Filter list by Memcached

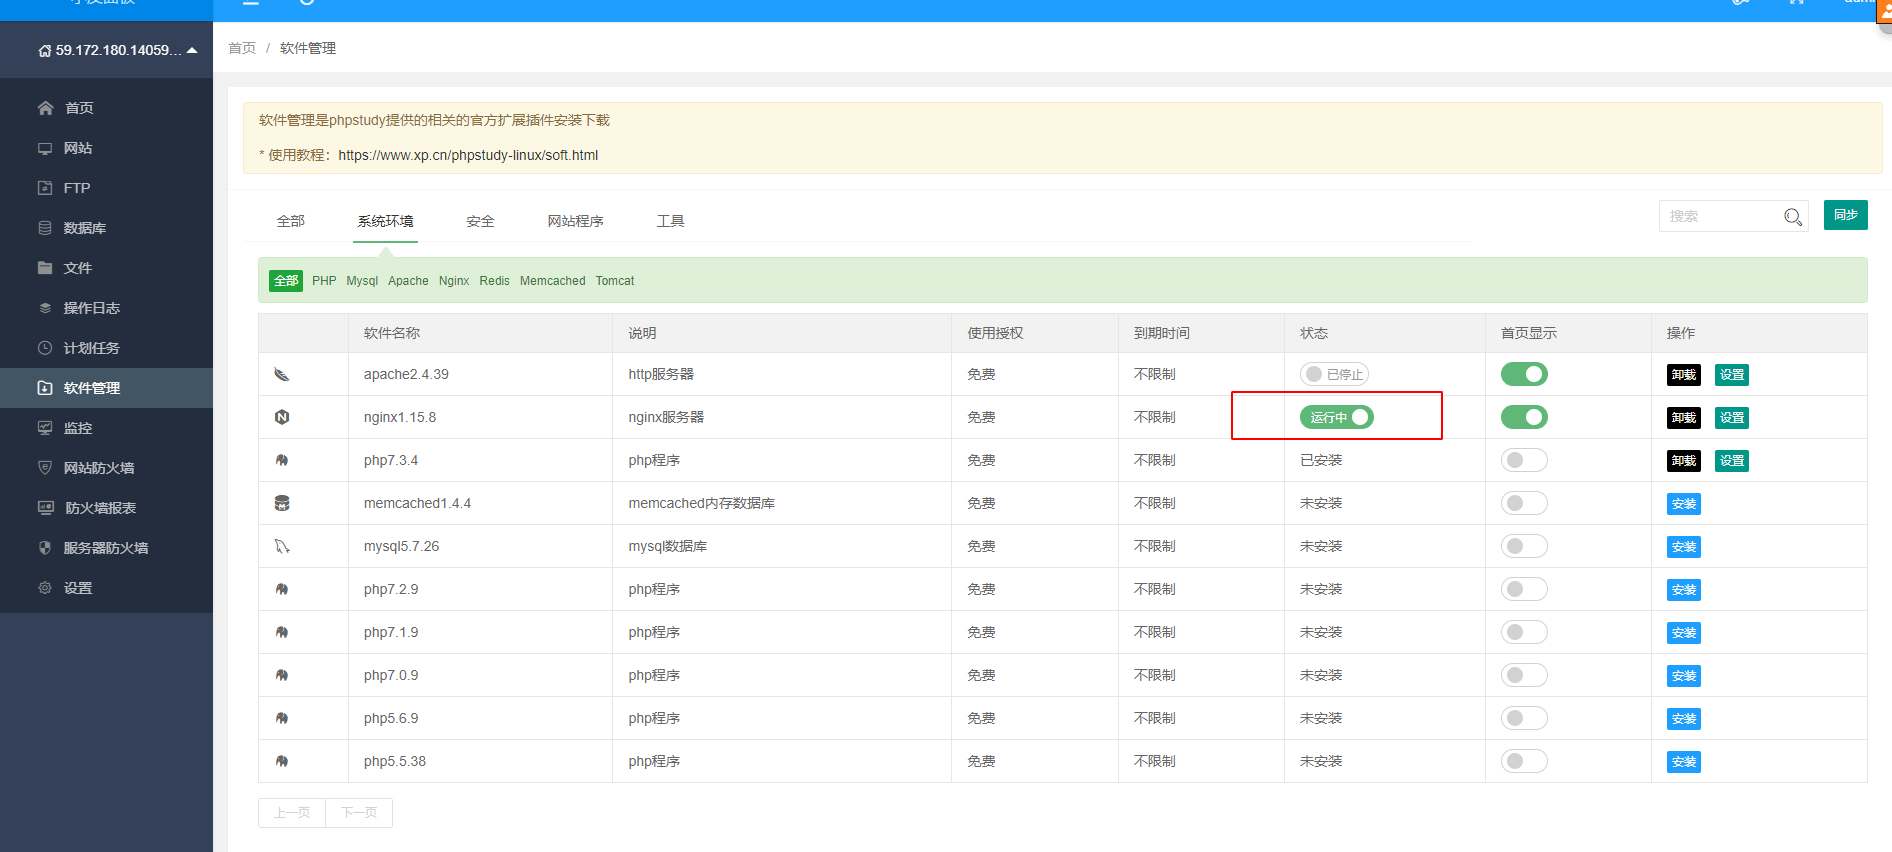[x=552, y=281]
